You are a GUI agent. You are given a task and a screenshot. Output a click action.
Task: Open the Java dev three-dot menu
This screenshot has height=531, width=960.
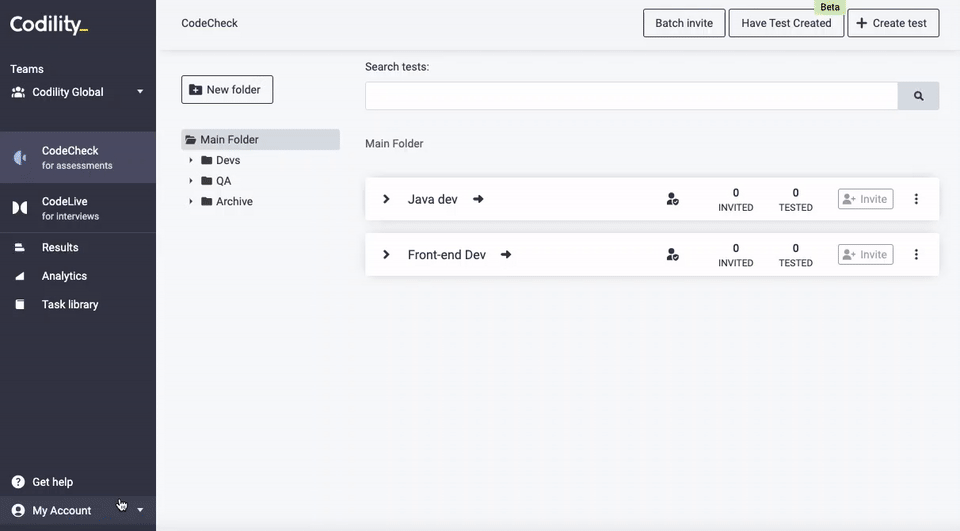coord(916,199)
